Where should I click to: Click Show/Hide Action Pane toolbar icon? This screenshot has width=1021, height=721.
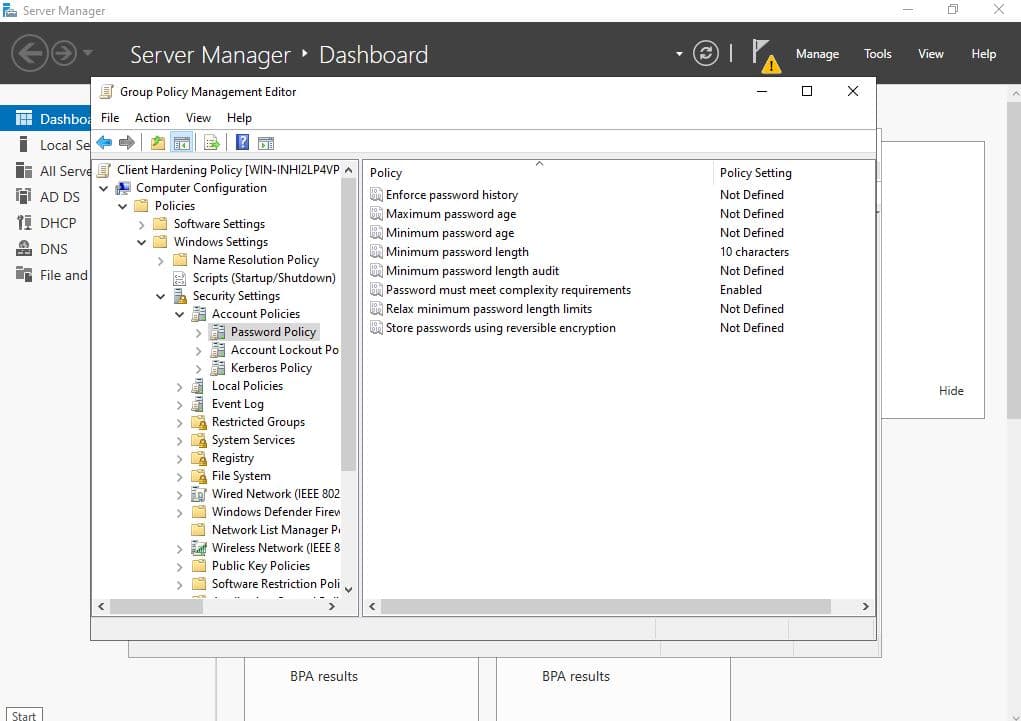tap(266, 143)
